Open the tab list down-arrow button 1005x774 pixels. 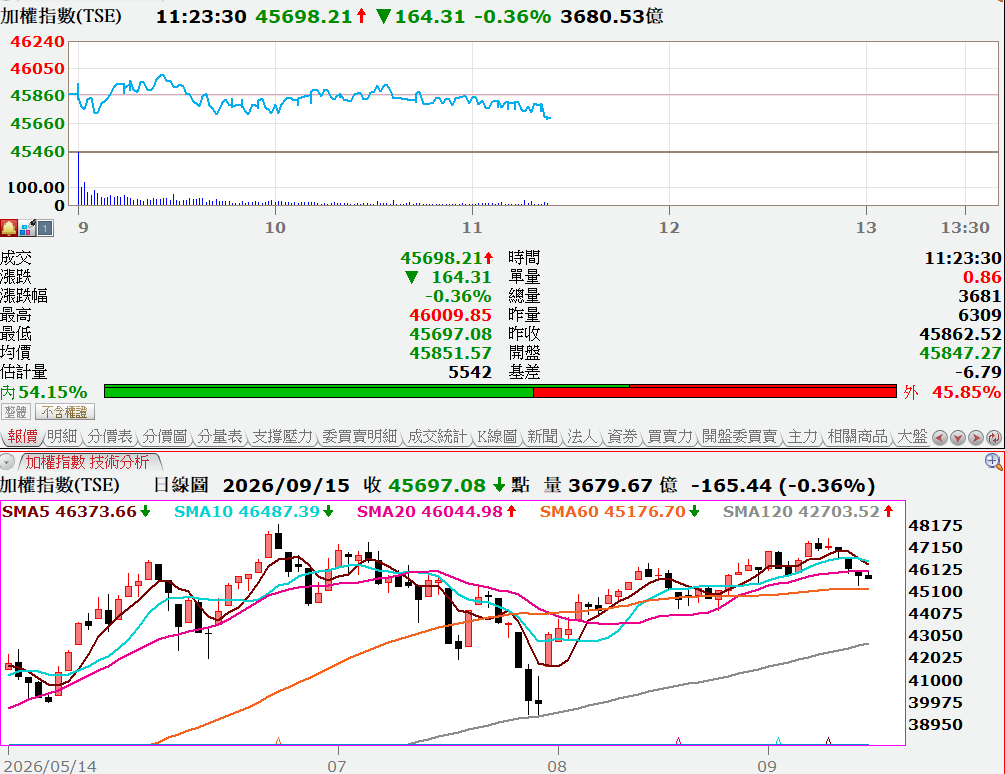tap(958, 438)
